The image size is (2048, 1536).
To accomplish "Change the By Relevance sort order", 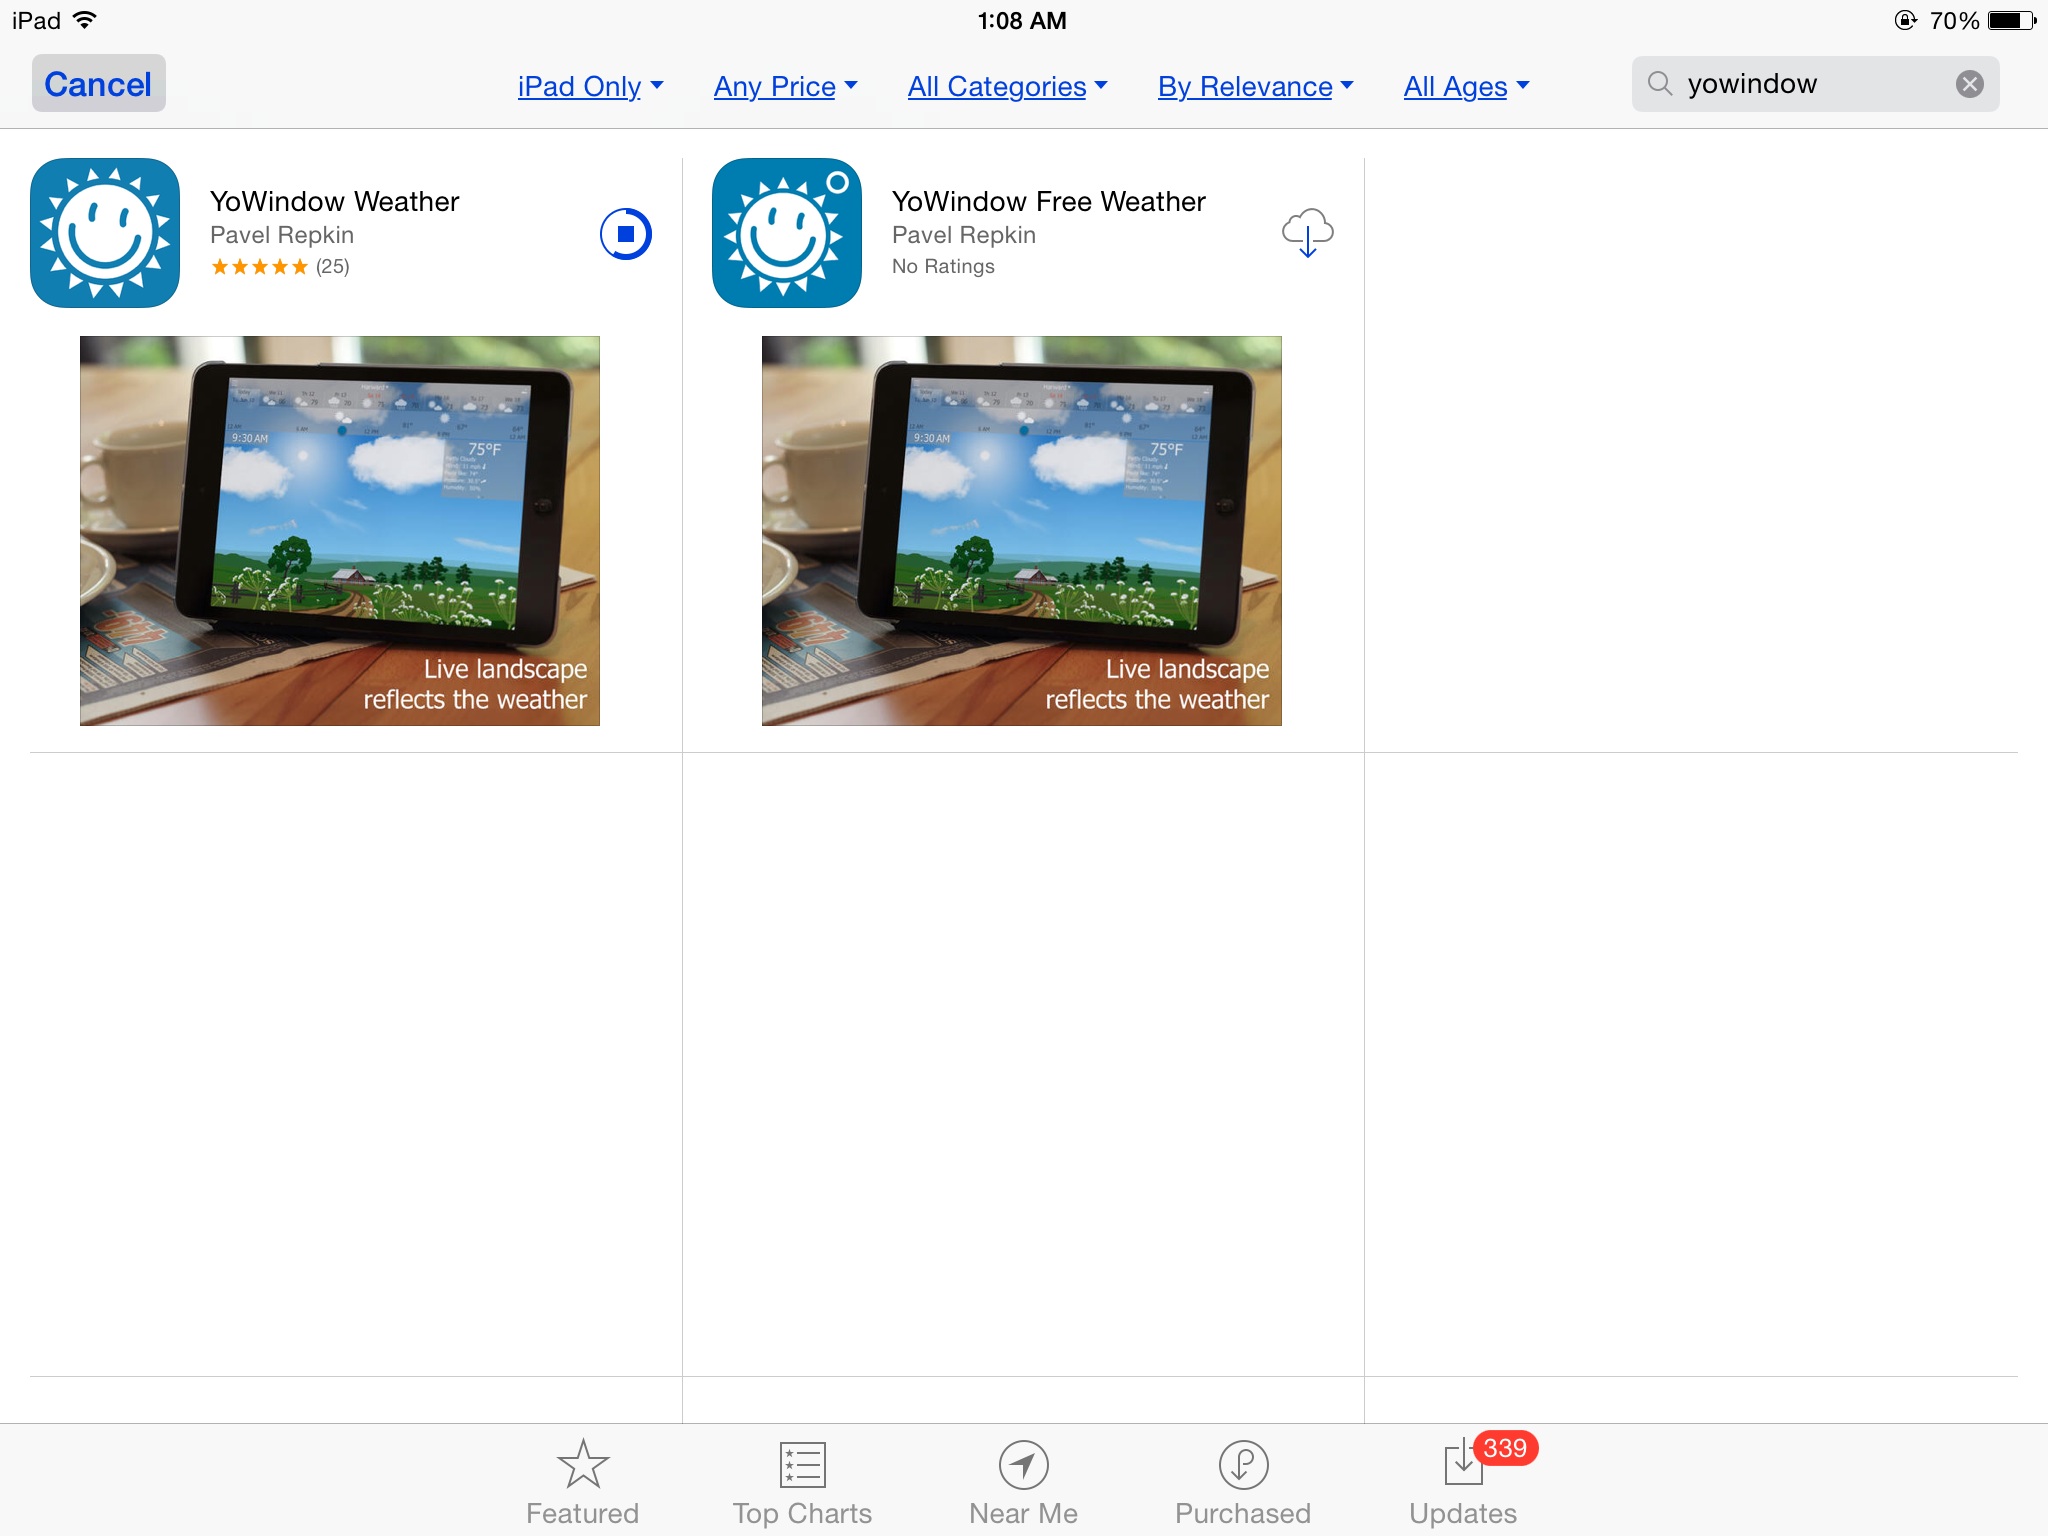I will (1255, 87).
